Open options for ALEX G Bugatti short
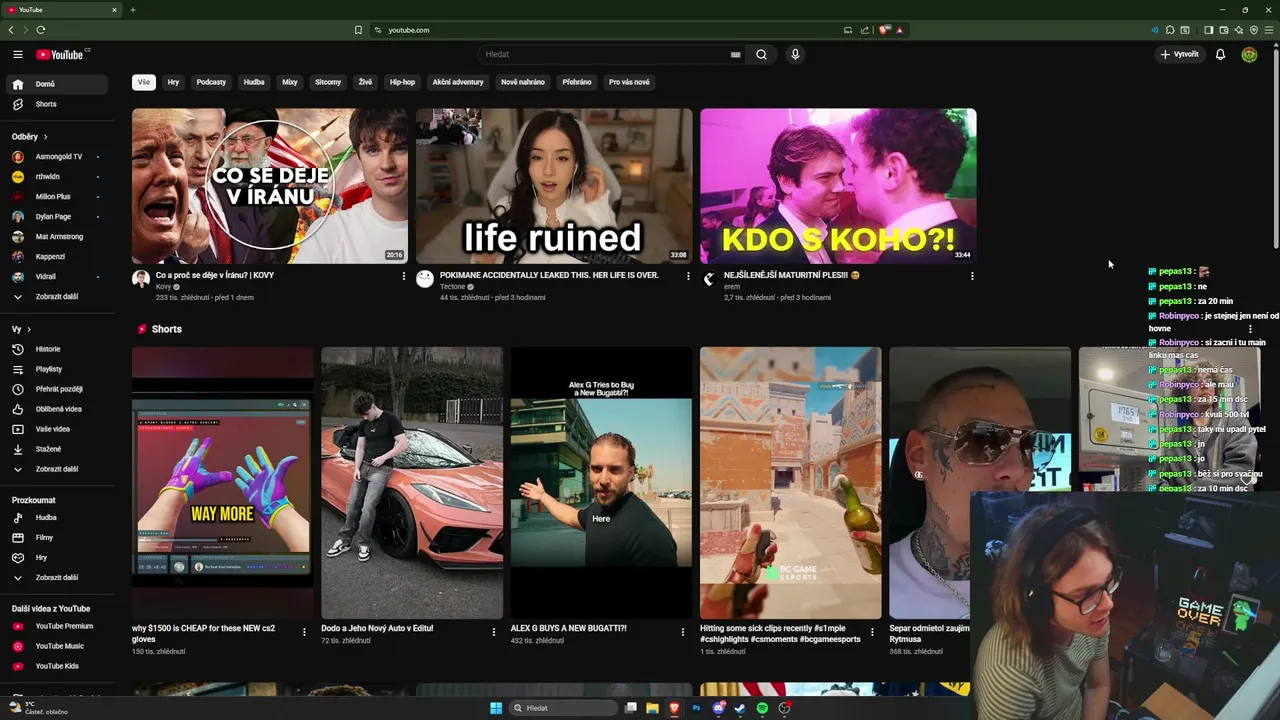The height and width of the screenshot is (720, 1280). [x=683, y=632]
